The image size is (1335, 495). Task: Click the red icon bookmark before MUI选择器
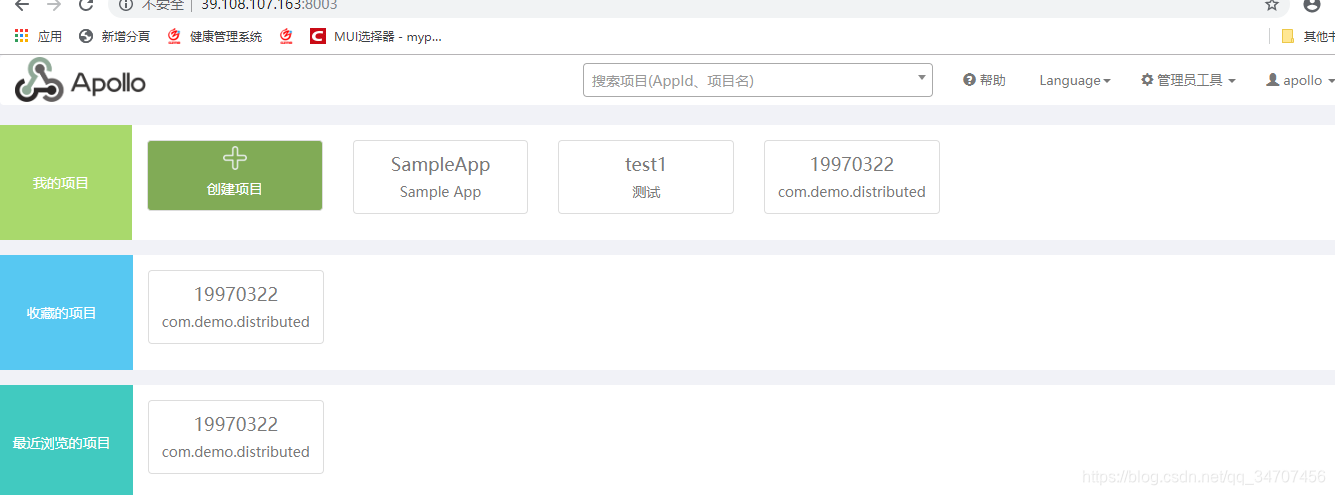tap(287, 36)
